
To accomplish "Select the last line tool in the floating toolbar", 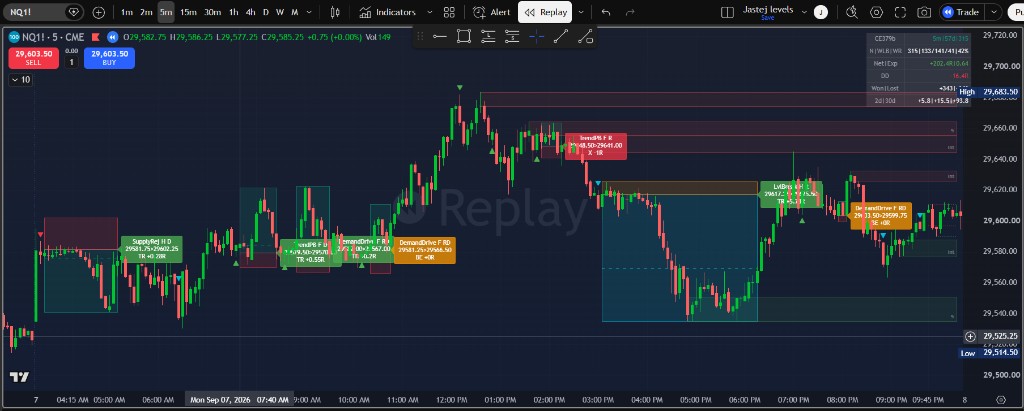I will (585, 37).
